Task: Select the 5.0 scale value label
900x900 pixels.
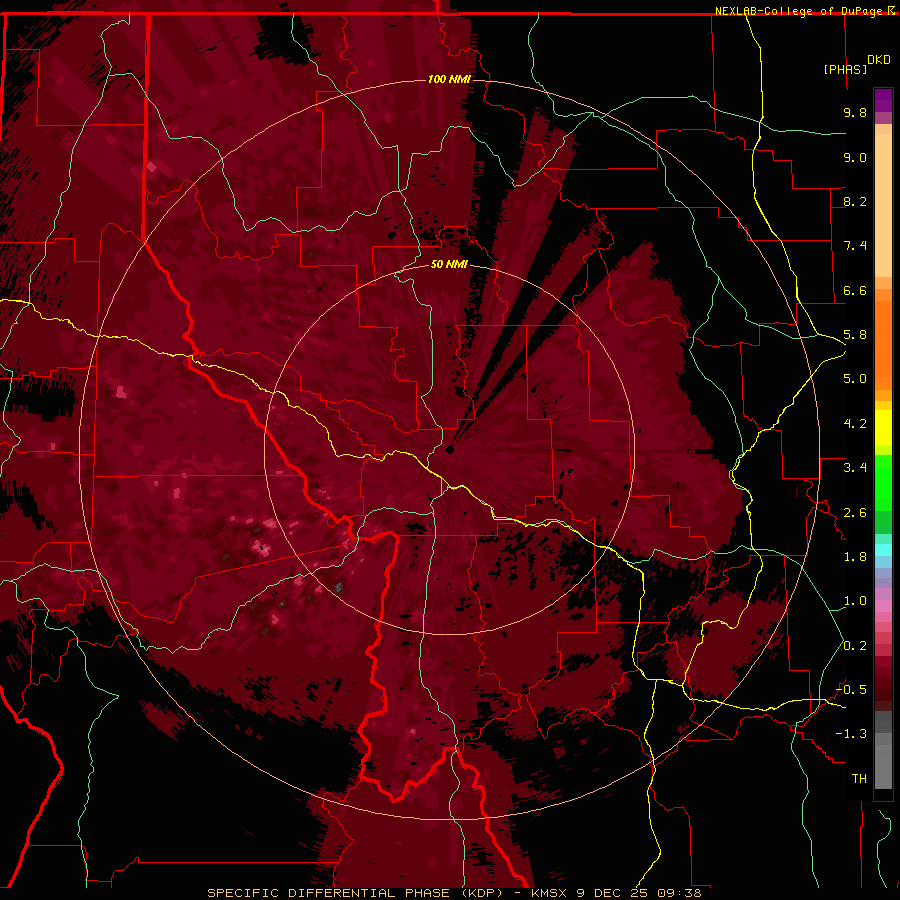Action: [855, 379]
